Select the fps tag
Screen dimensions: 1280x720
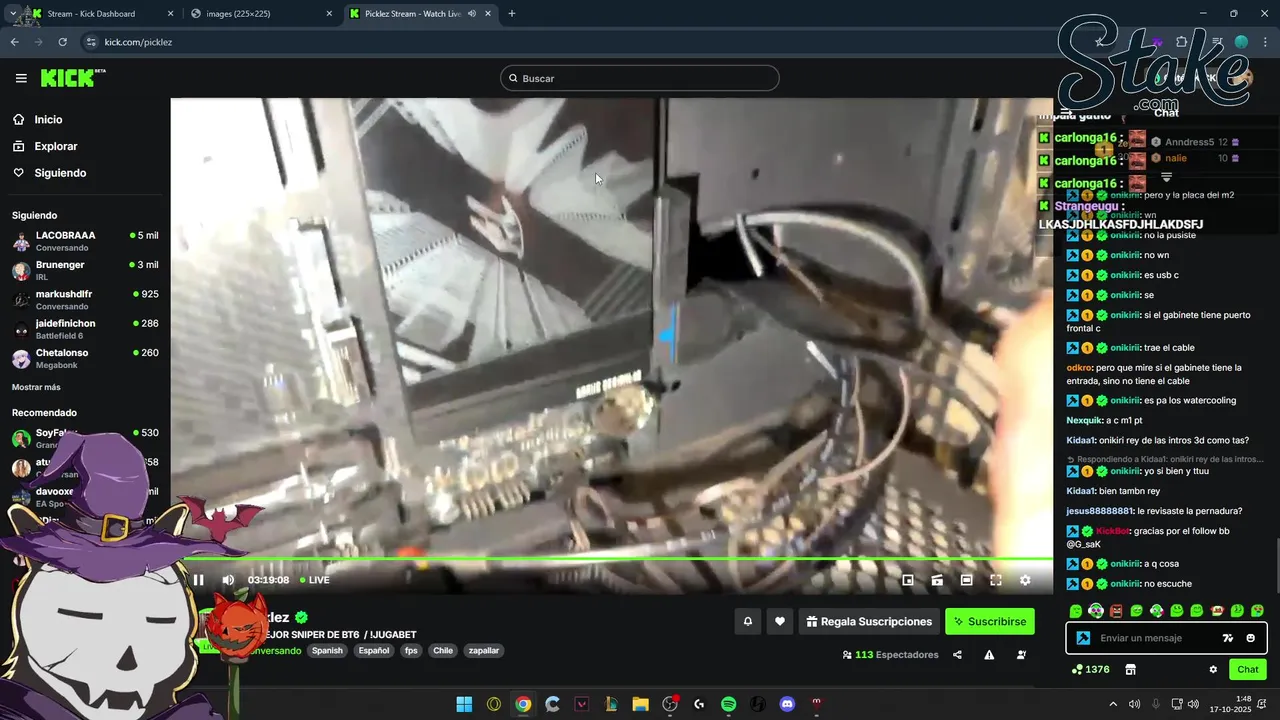[x=411, y=650]
